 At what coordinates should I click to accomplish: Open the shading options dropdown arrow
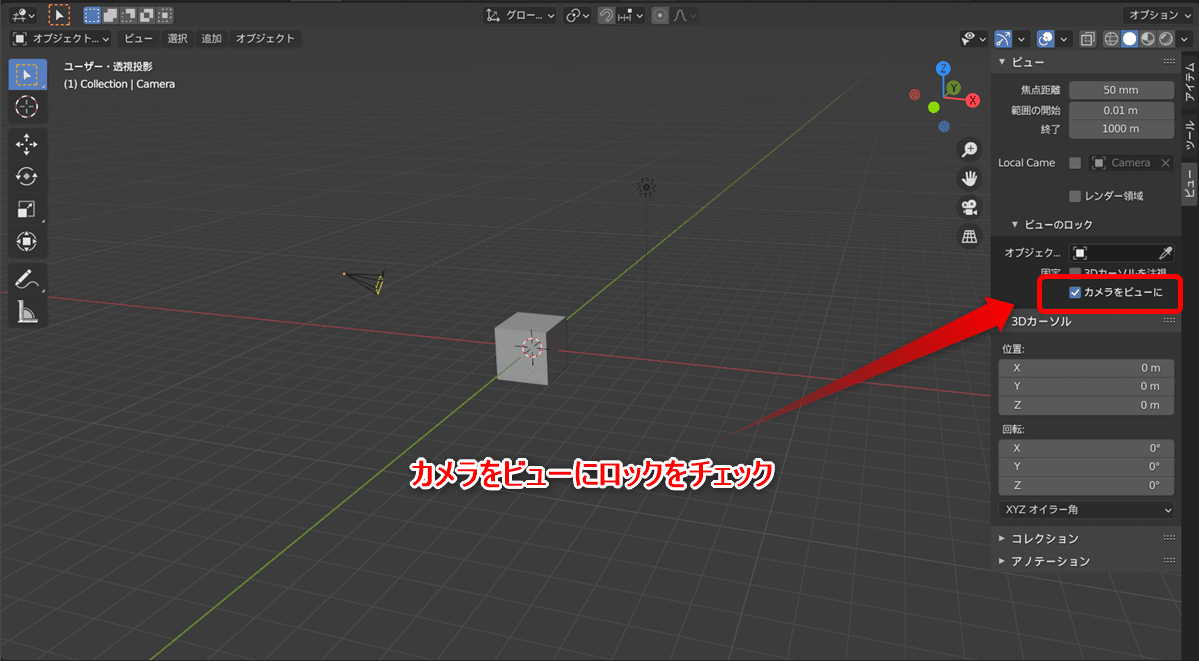coord(1184,38)
